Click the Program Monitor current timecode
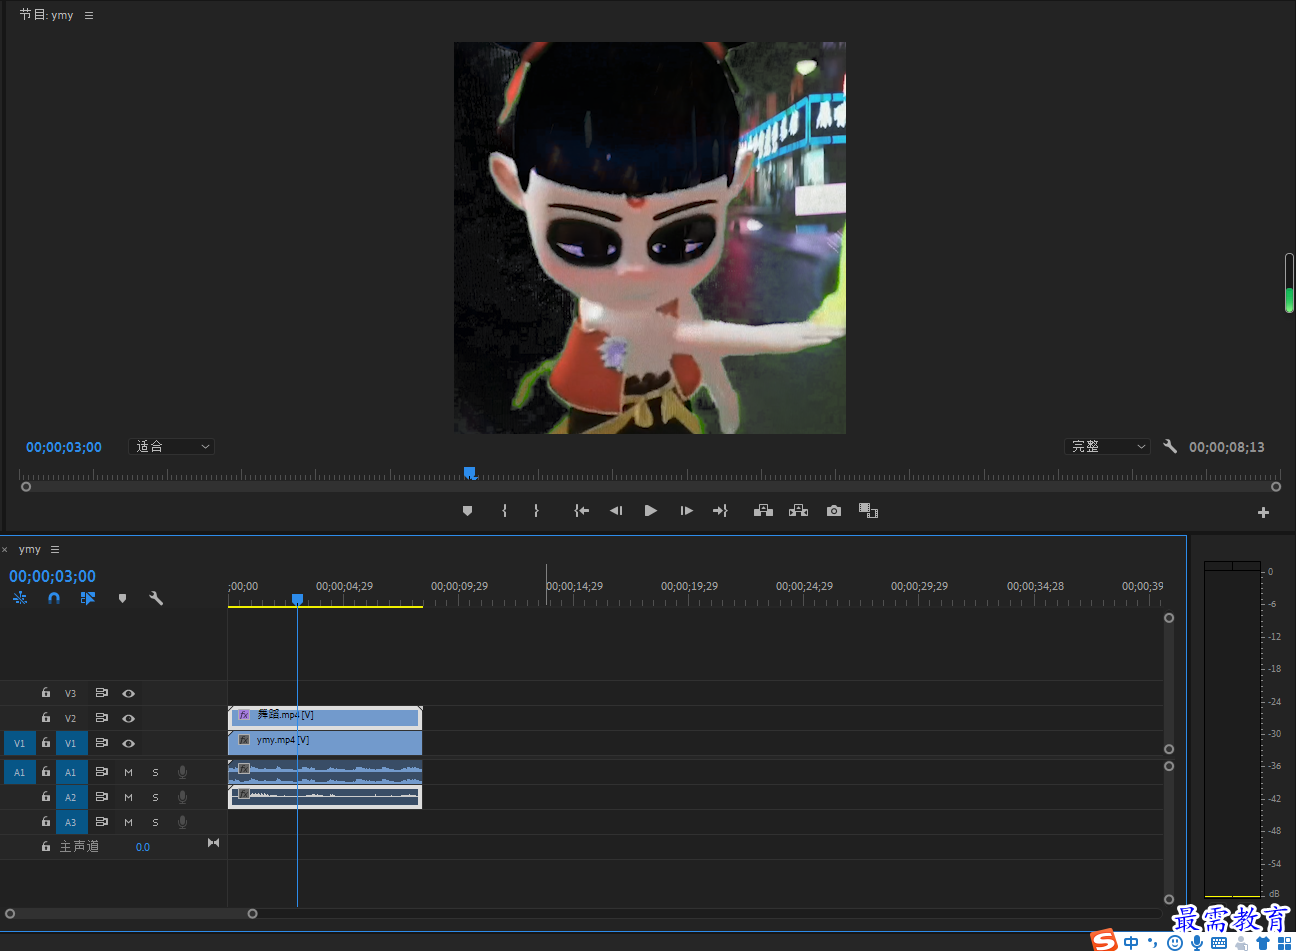 click(x=64, y=447)
